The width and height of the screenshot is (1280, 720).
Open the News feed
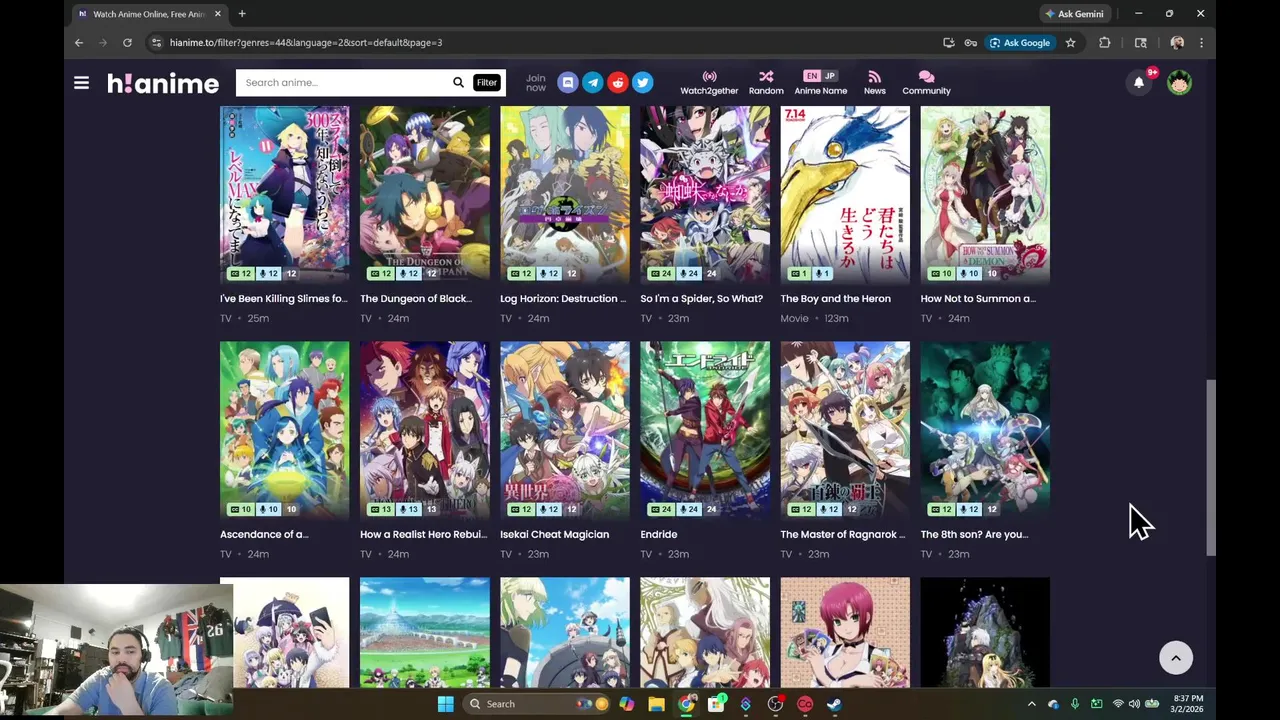[x=874, y=83]
